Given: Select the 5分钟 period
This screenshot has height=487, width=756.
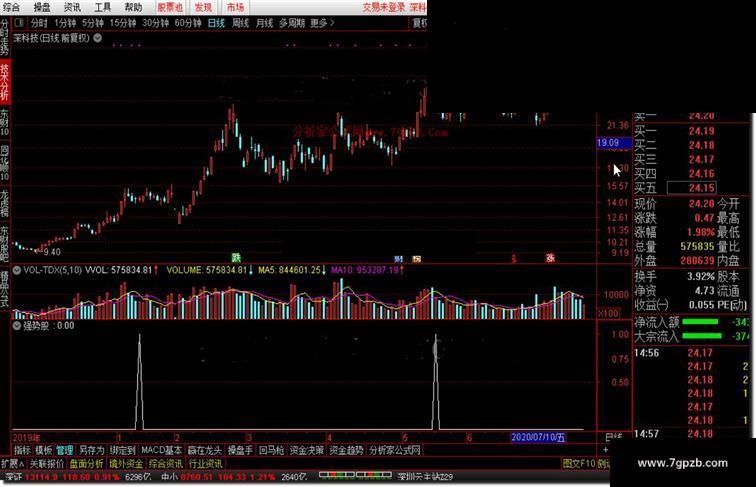Looking at the screenshot, I should (x=93, y=23).
